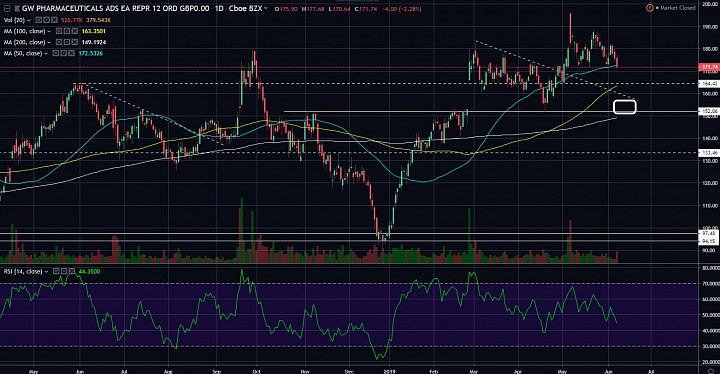Click the MA 100 value 163.3501

pyautogui.click(x=94, y=31)
